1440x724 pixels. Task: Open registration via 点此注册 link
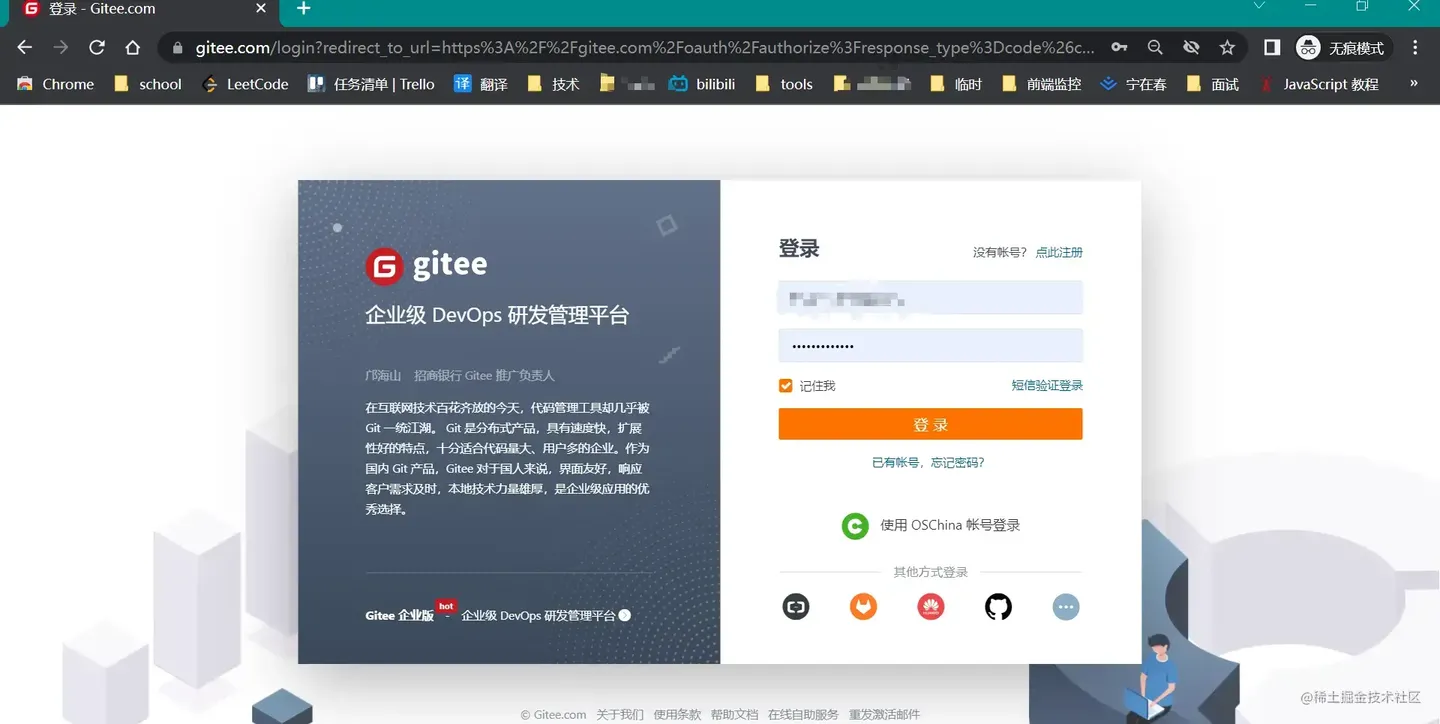pyautogui.click(x=1061, y=252)
